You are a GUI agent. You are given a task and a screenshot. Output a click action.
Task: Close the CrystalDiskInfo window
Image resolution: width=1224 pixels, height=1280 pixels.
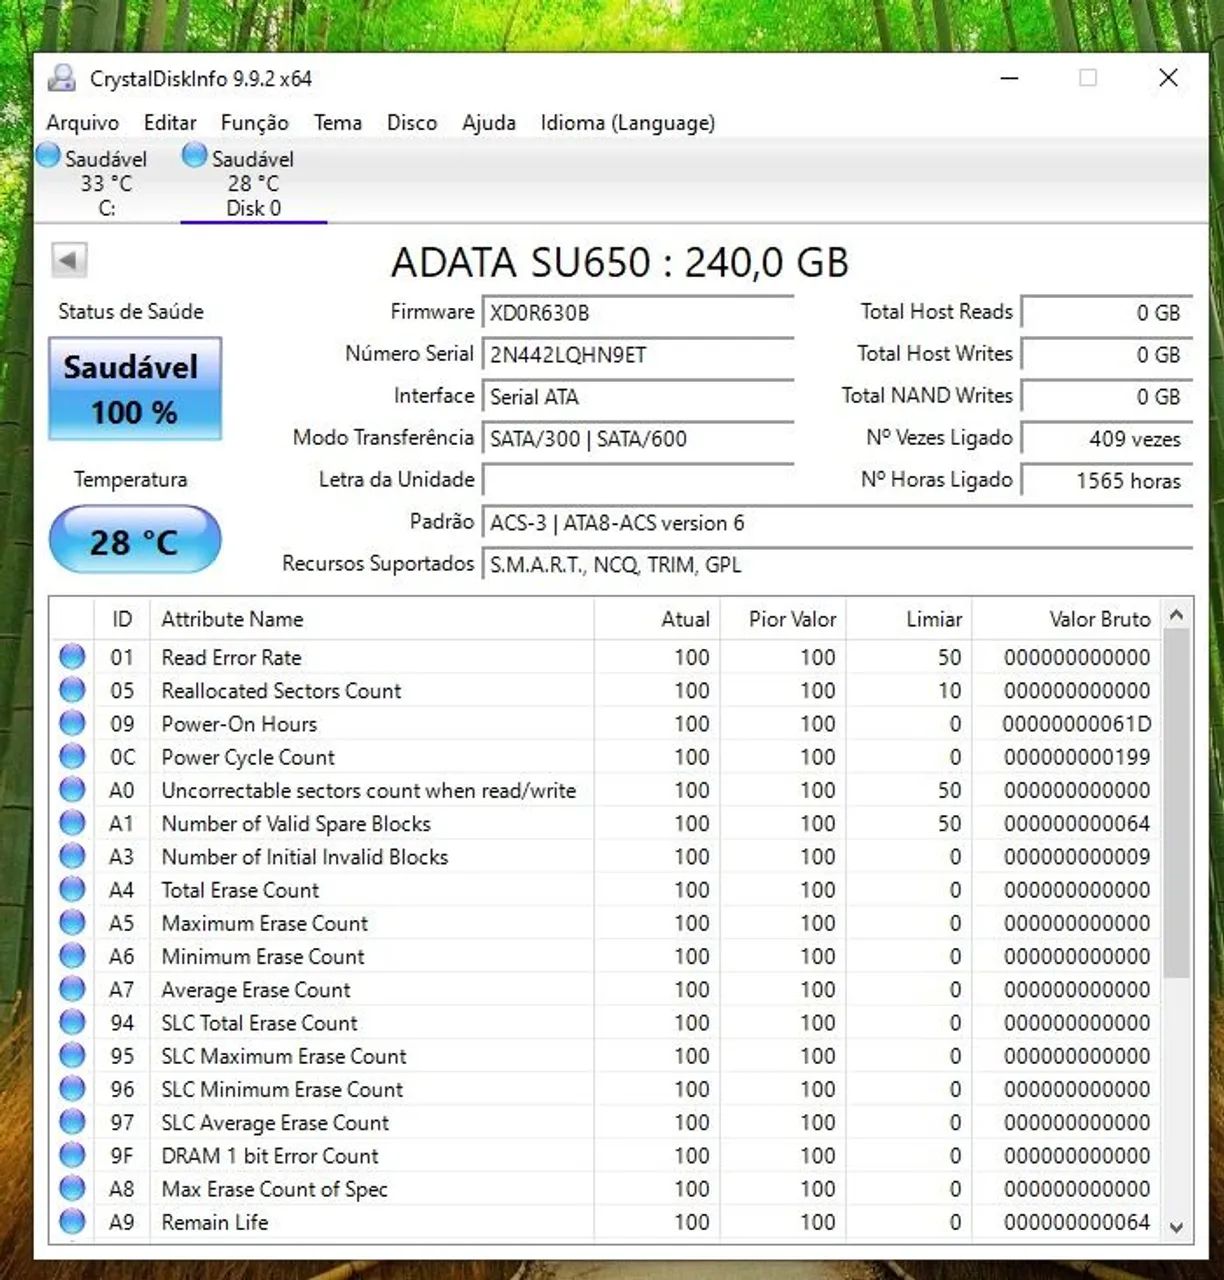click(1168, 78)
